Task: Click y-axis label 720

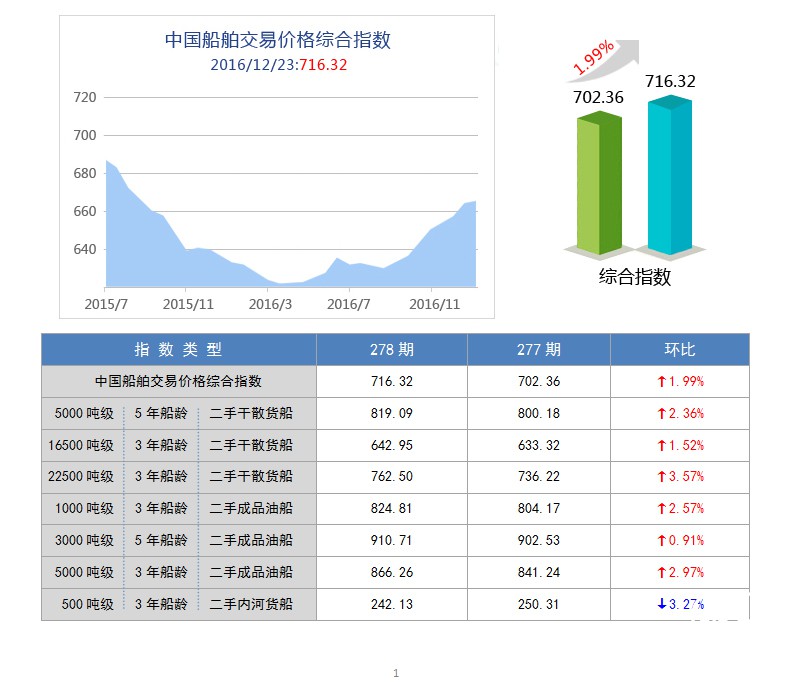Action: coord(84,97)
